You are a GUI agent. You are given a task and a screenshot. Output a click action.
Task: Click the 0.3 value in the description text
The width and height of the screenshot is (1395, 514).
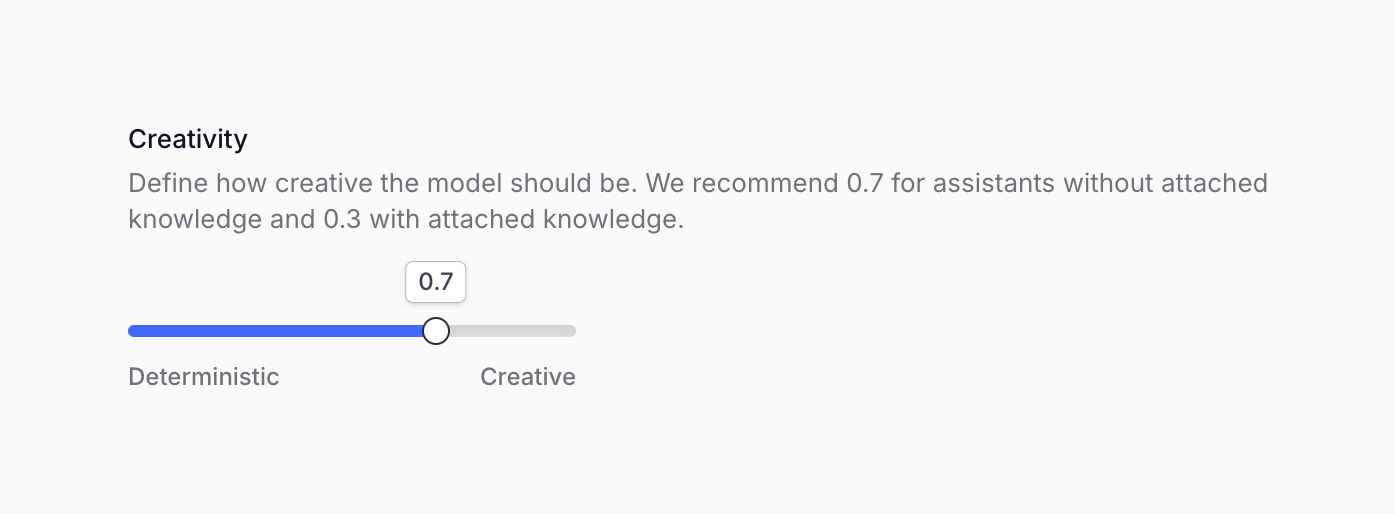click(x=343, y=219)
